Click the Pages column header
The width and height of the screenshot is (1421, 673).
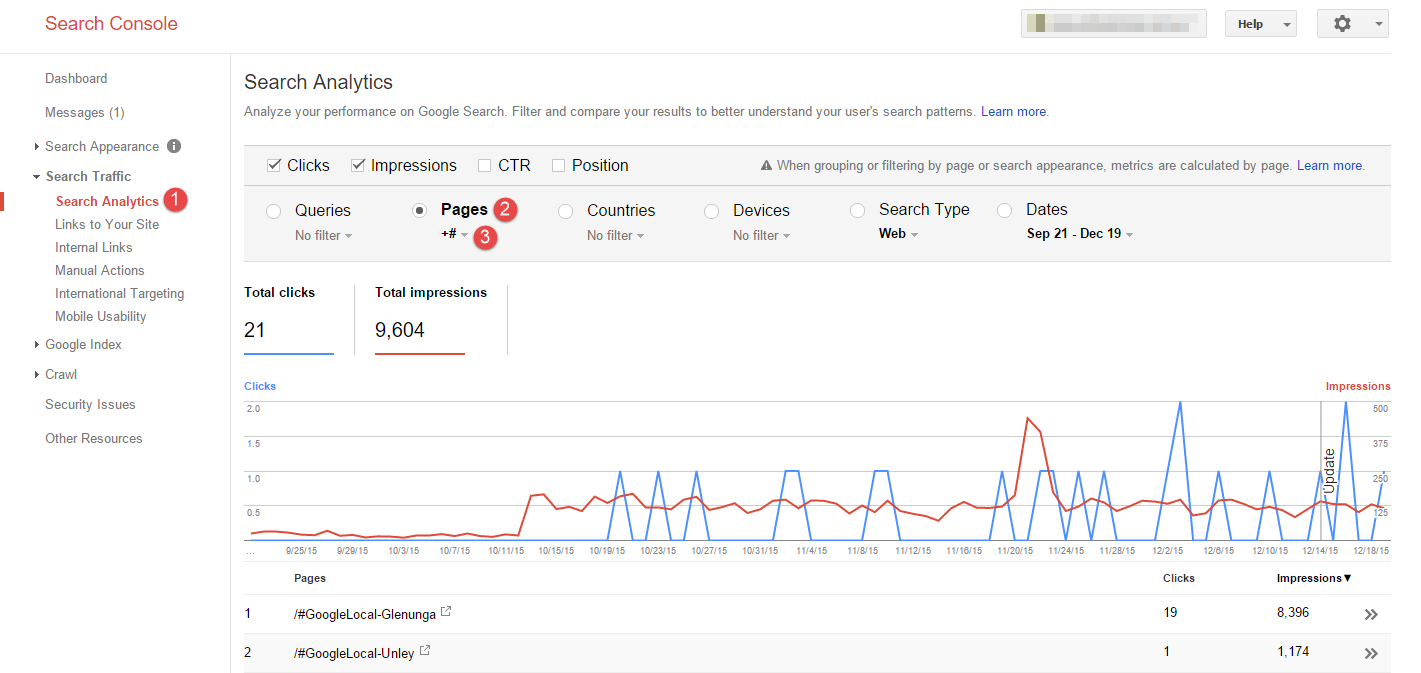coord(310,578)
